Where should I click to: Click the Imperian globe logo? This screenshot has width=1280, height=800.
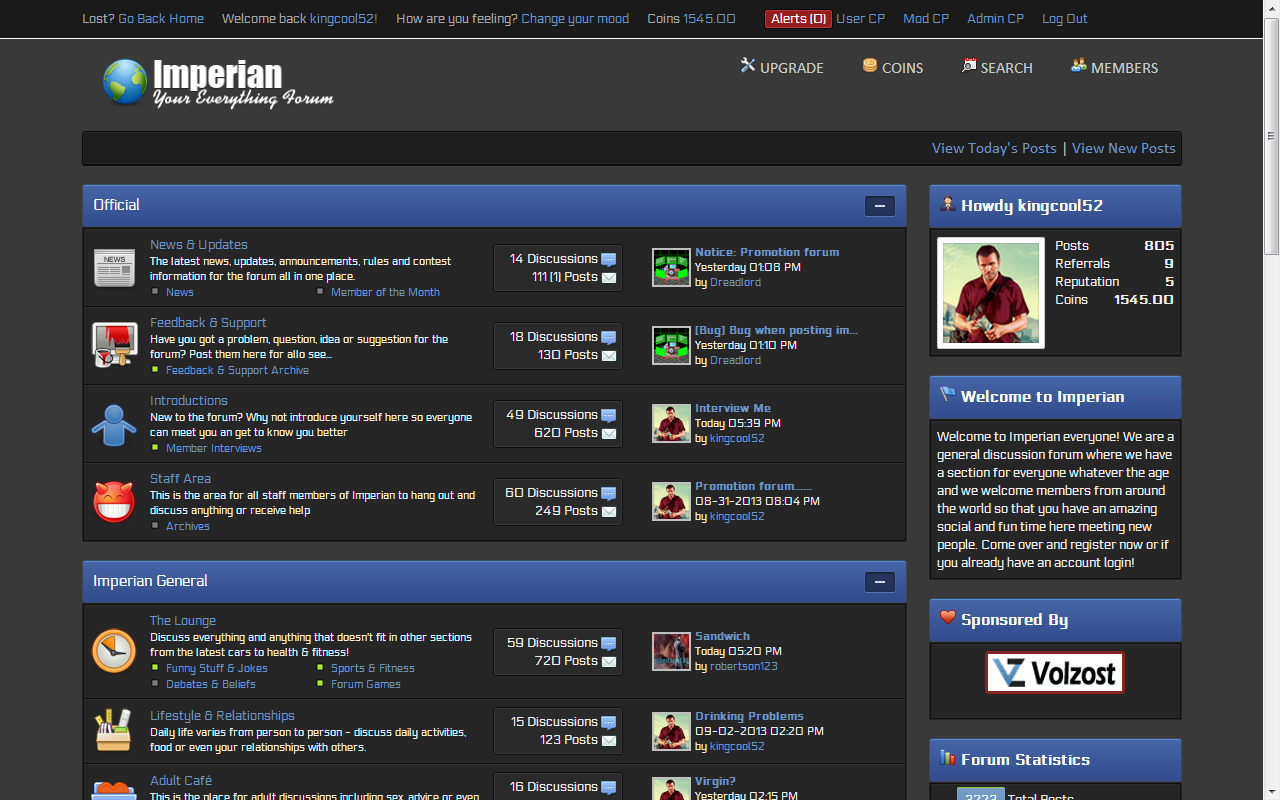[x=125, y=82]
